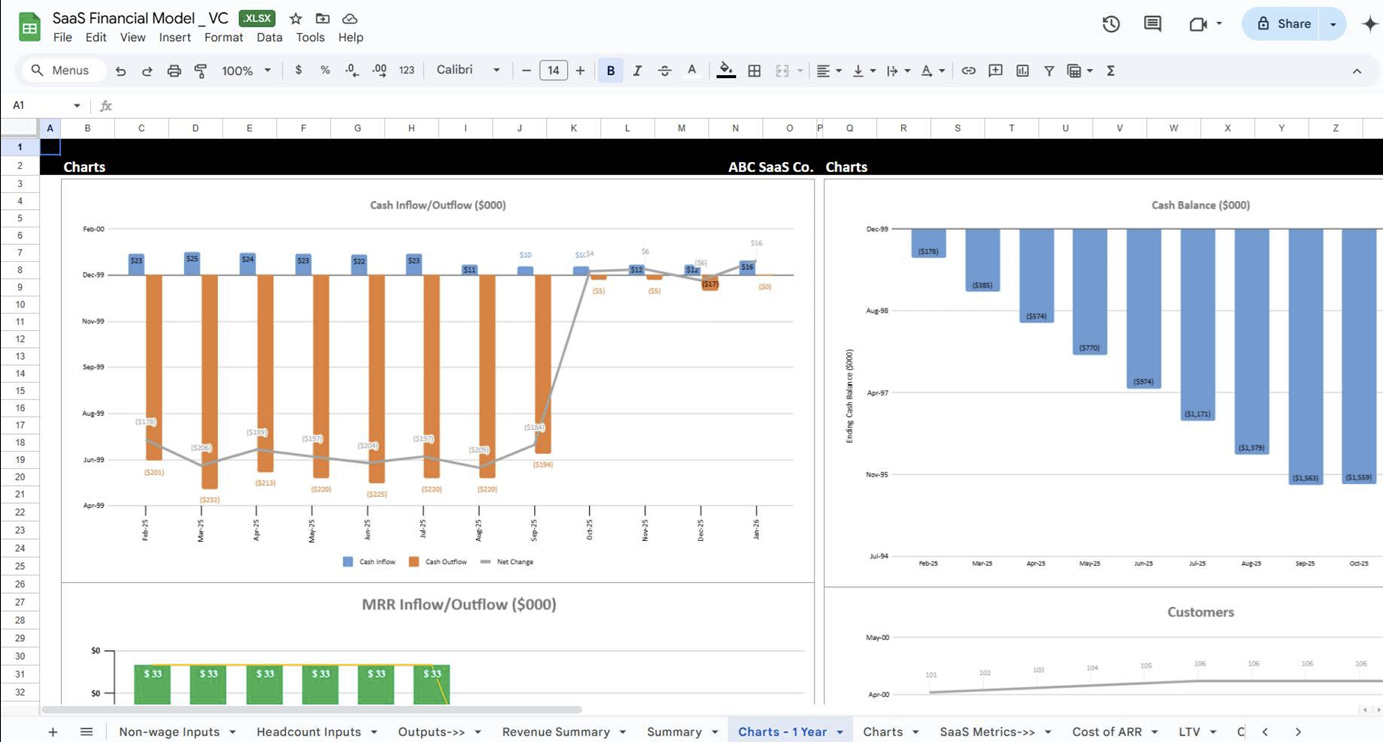This screenshot has width=1383, height=742.
Task: Toggle strikethrough formatting
Action: [664, 70]
